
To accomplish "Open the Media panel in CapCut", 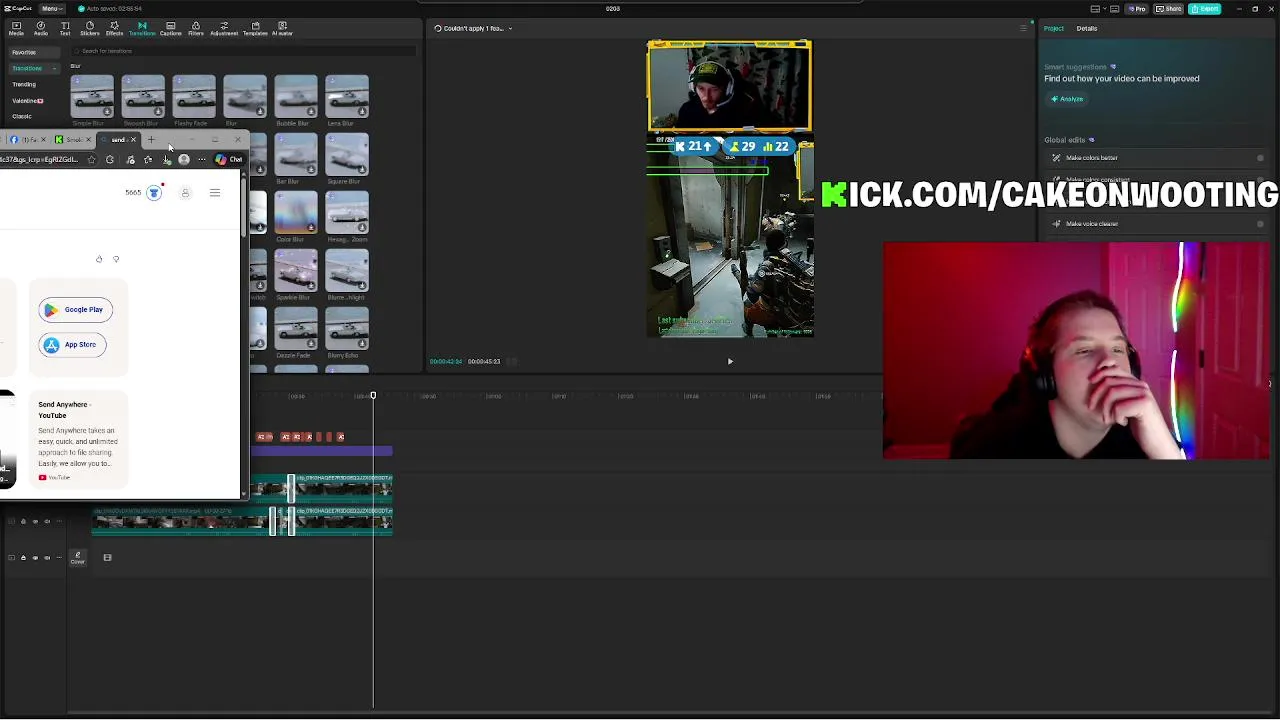I will [16, 28].
